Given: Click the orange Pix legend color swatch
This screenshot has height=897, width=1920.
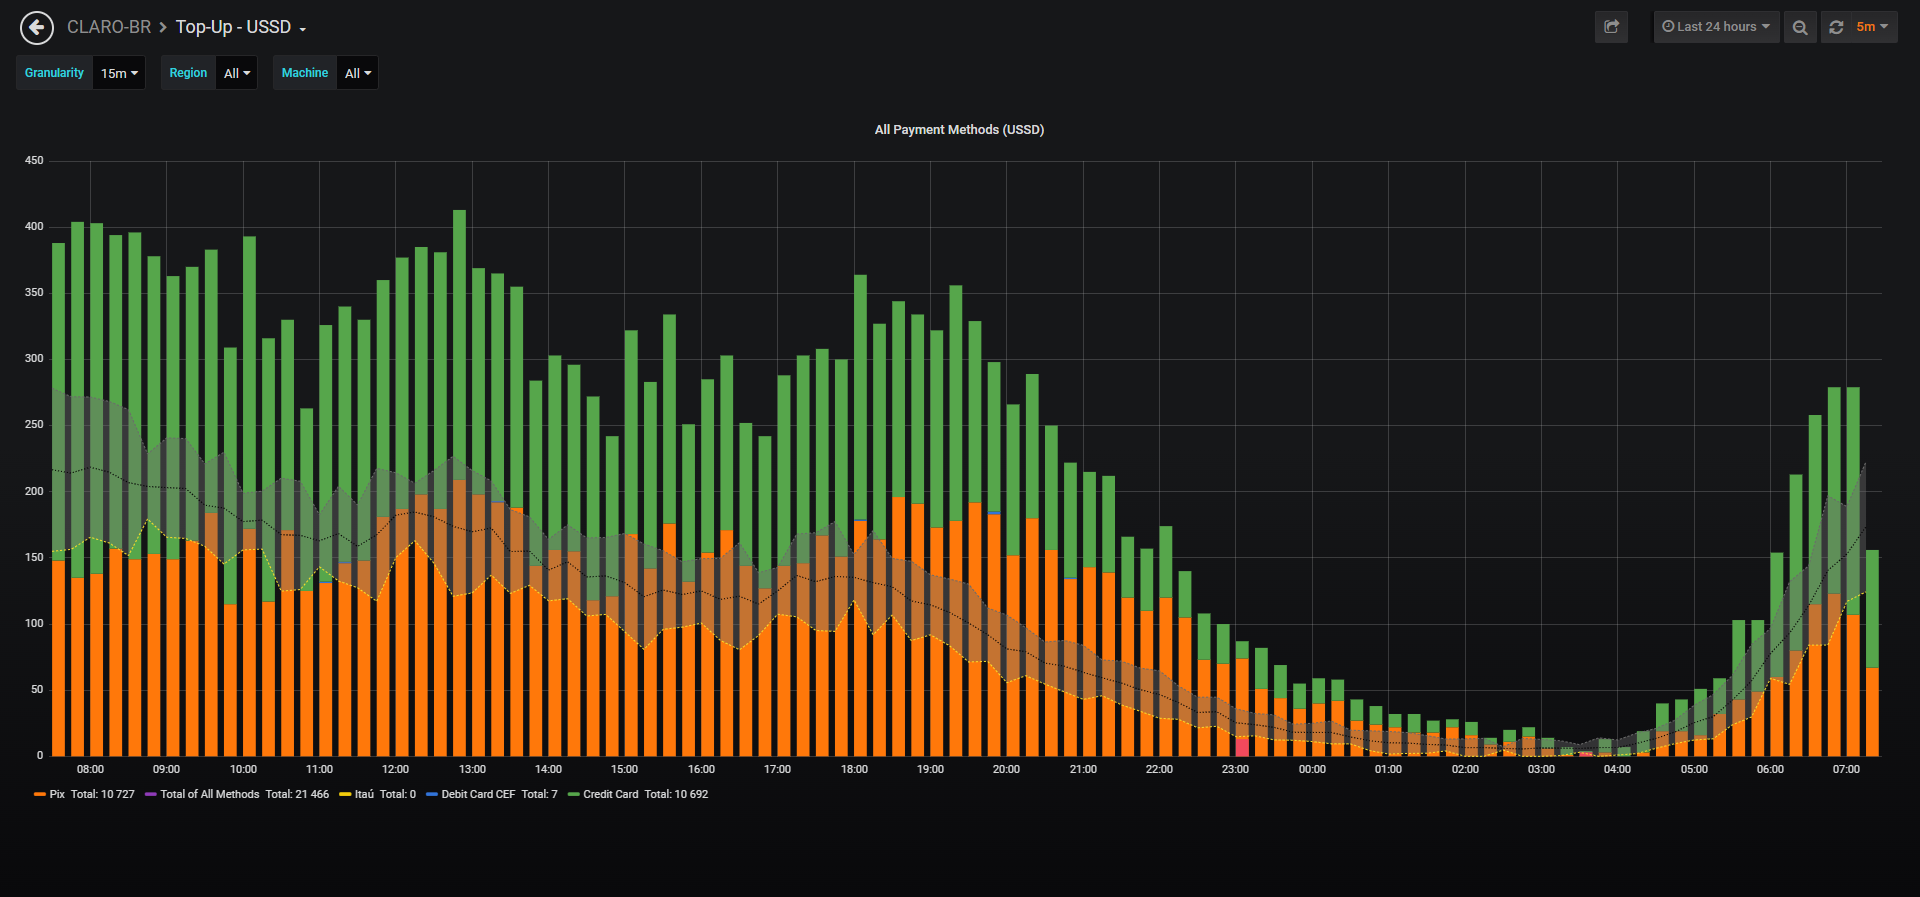Looking at the screenshot, I should point(40,794).
